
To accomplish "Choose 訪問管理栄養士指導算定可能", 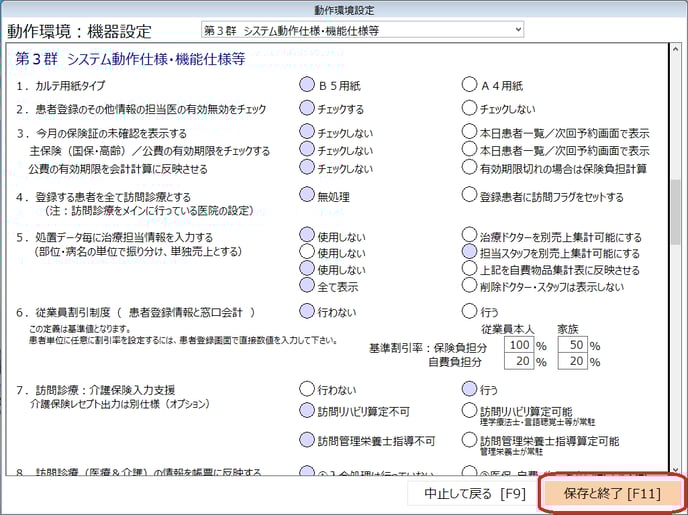I will (x=469, y=440).
